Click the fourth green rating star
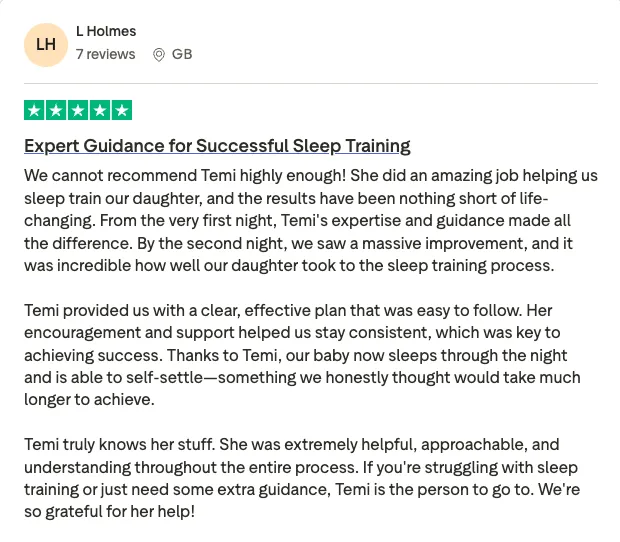This screenshot has height=542, width=620. (100, 110)
